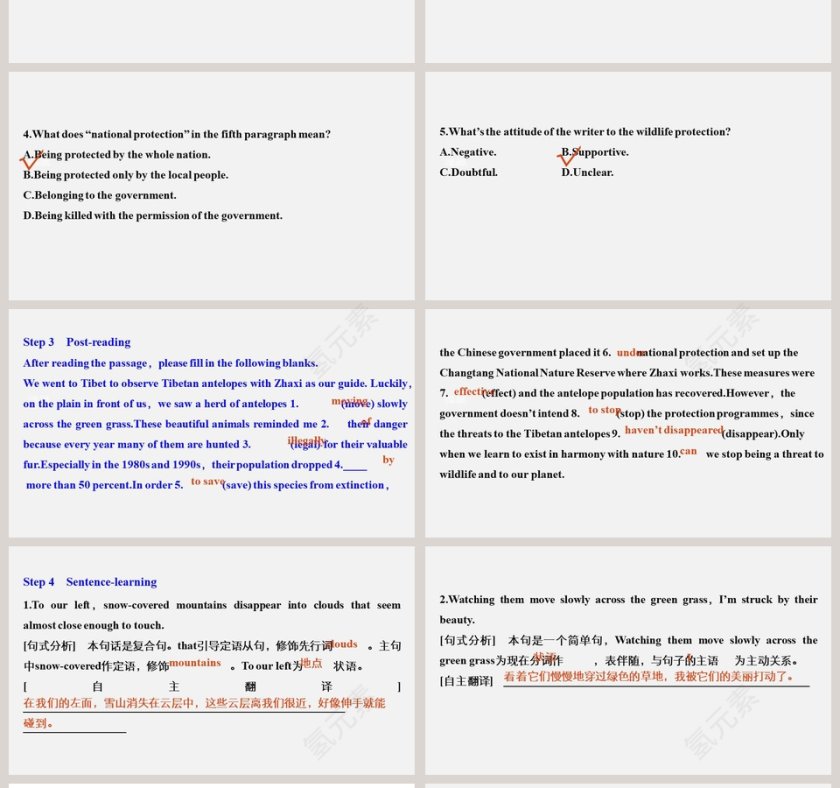Click the red checkmark beside option A 'Being protected by the whole nation'
840x788 pixels.
[x=31, y=159]
